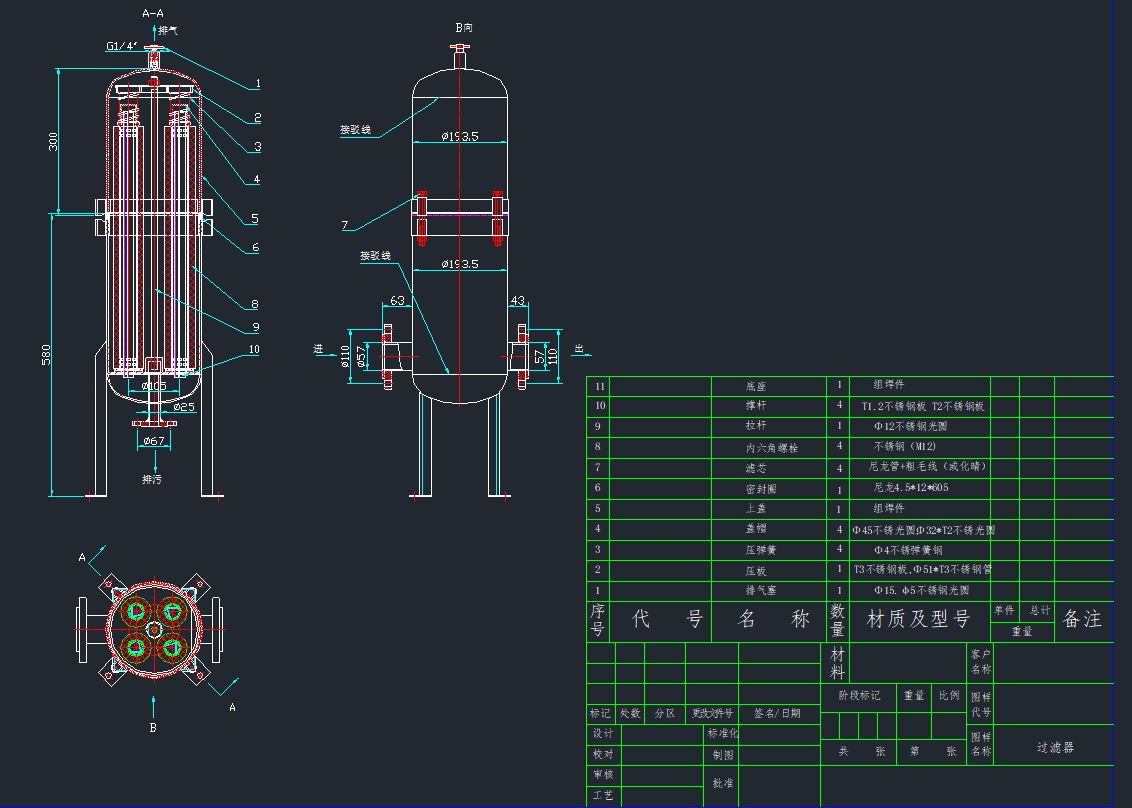1132x808 pixels.
Task: Click the 排污 drain label
Action: point(152,479)
